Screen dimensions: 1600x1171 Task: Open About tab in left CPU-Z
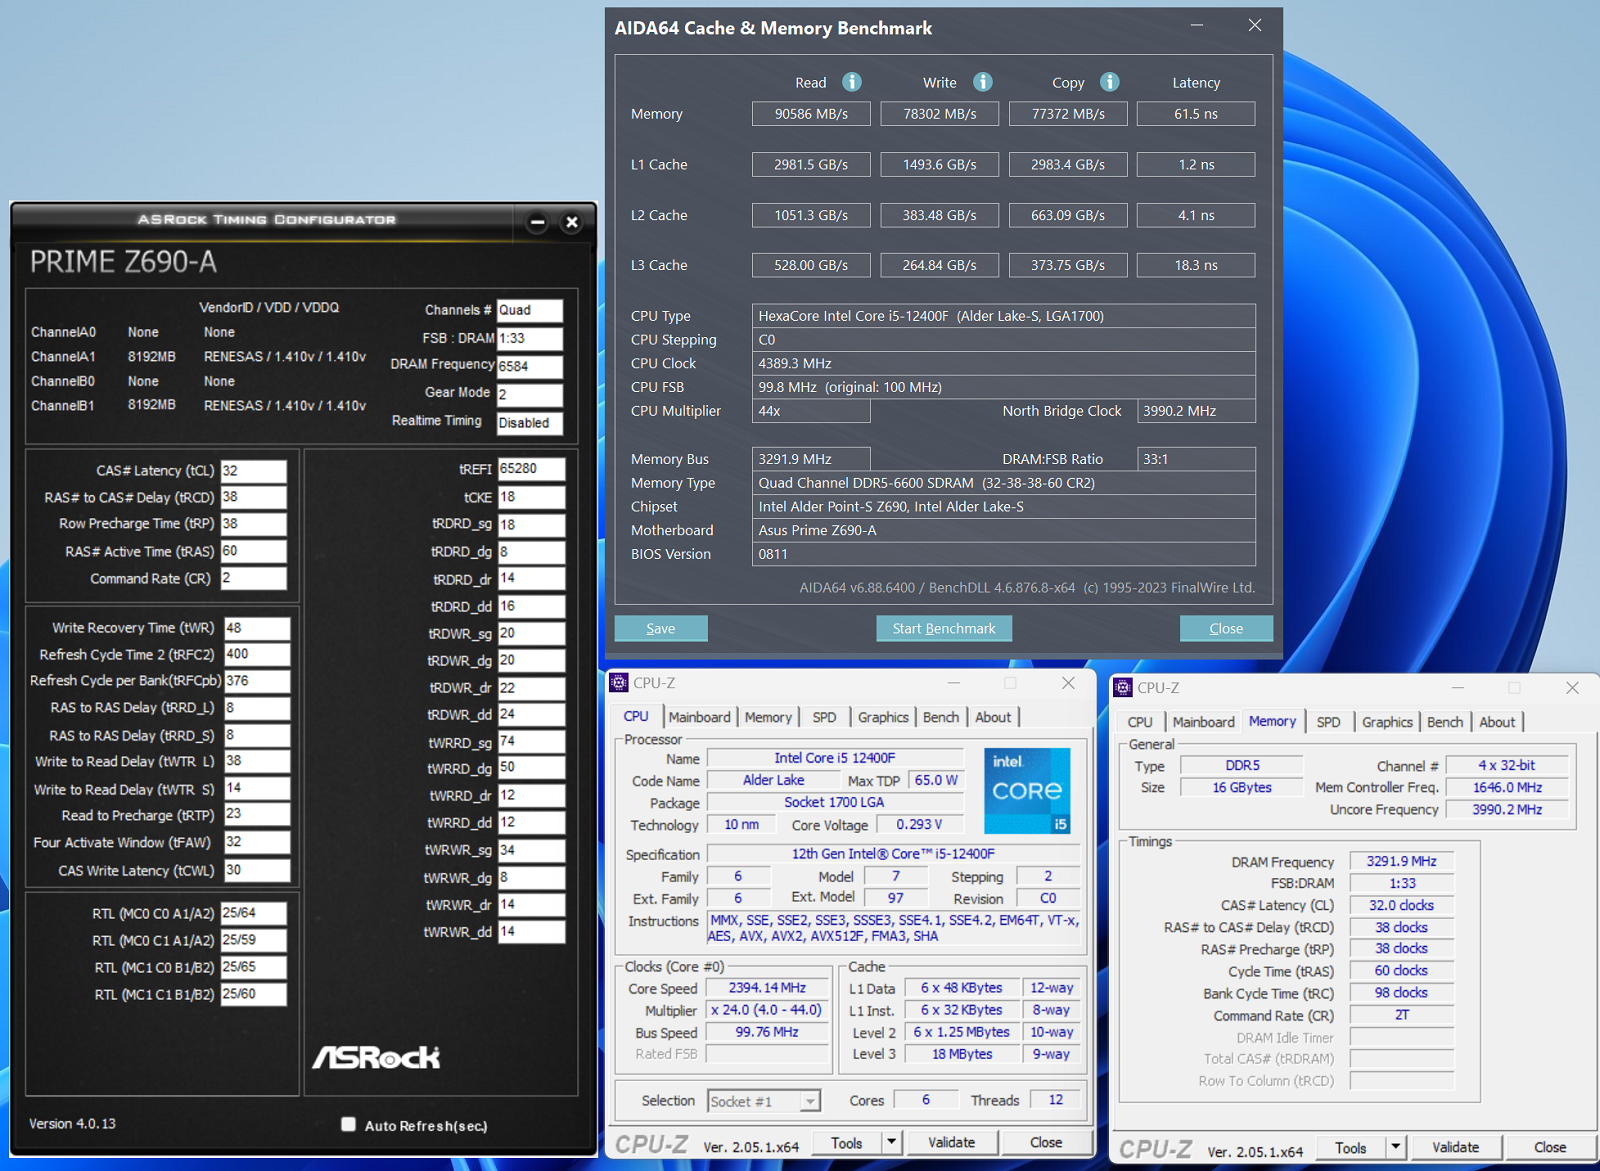993,717
